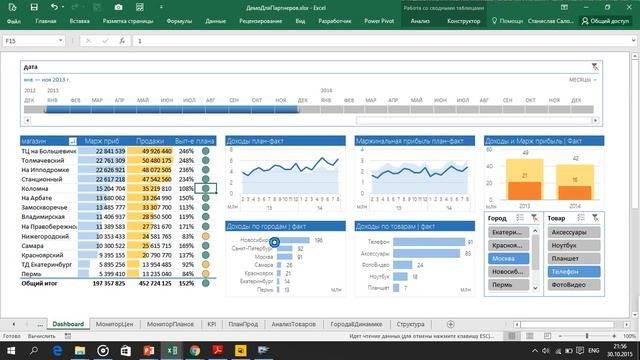Switch to Page Break Preview icon
This screenshot has height=360, width=640.
coord(547,336)
